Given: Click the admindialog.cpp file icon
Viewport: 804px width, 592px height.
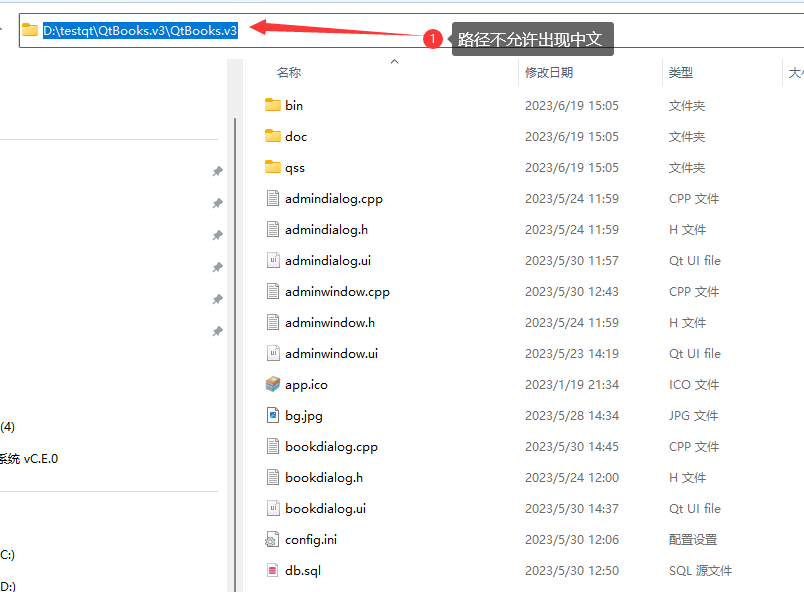Looking at the screenshot, I should pos(273,198).
